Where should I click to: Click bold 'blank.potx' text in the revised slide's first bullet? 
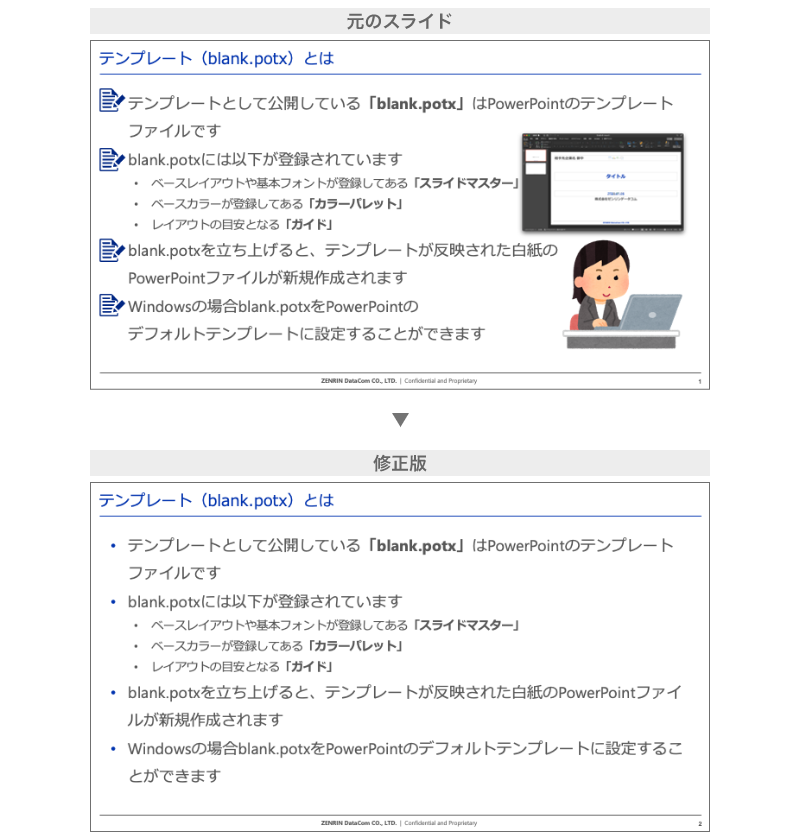[x=416, y=545]
